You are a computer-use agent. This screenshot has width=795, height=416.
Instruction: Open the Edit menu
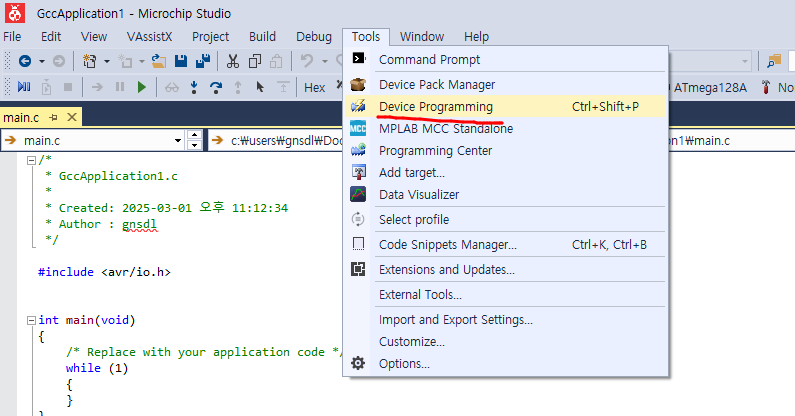point(51,37)
